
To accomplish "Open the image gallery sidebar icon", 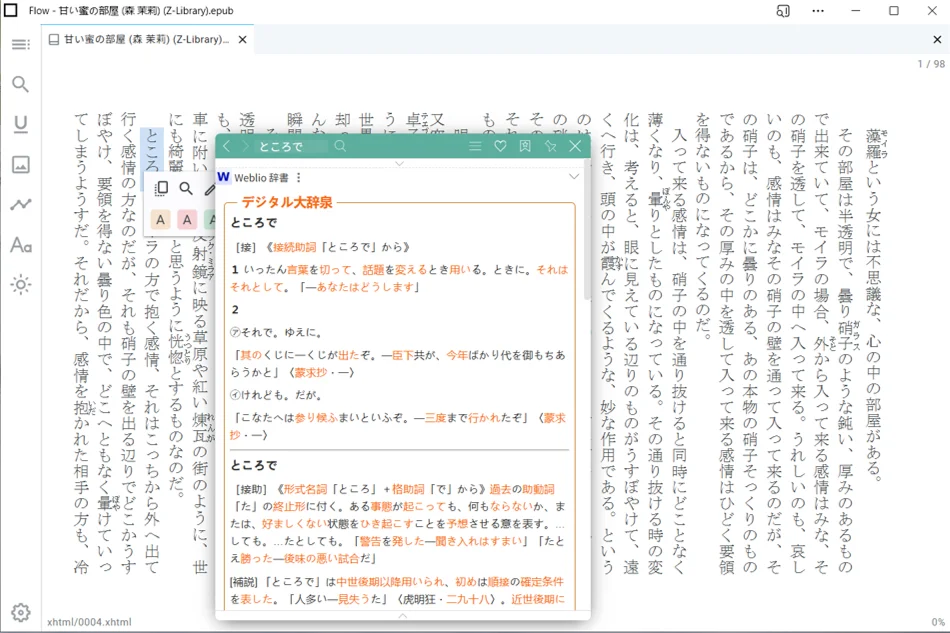I will tap(21, 165).
